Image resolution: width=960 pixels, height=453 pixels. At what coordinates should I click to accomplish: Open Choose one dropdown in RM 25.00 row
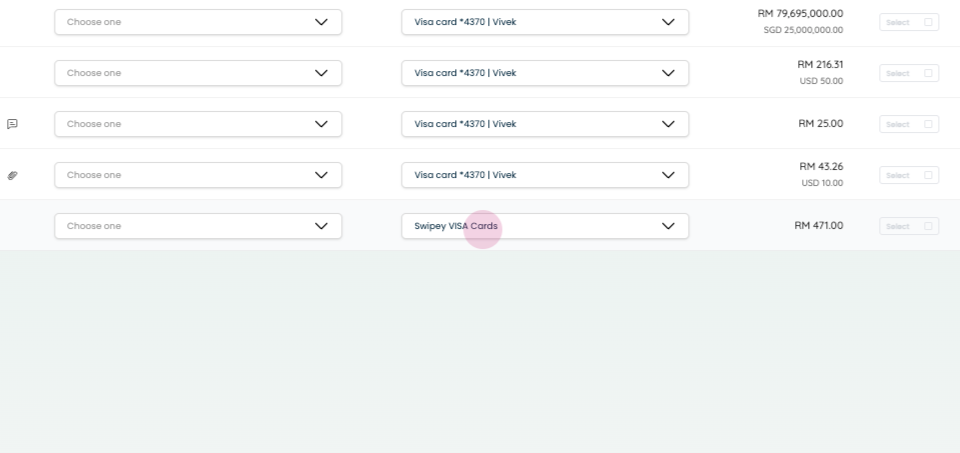coord(198,124)
